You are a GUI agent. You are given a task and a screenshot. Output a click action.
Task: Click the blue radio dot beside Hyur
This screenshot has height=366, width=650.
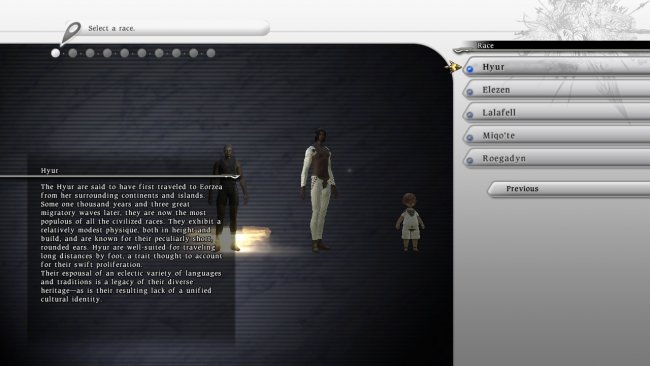tap(470, 69)
